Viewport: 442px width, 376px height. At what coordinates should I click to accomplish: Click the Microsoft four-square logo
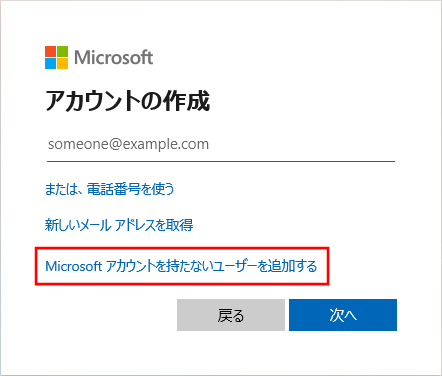(56, 58)
